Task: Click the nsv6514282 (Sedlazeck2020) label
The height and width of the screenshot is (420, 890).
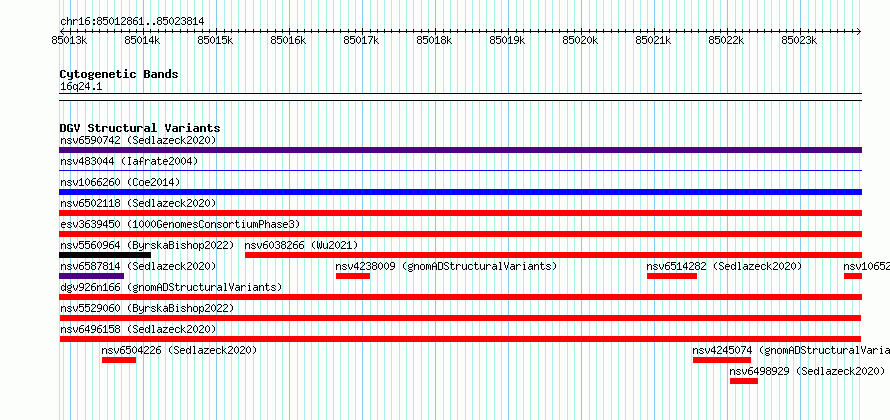Action: 724,266
